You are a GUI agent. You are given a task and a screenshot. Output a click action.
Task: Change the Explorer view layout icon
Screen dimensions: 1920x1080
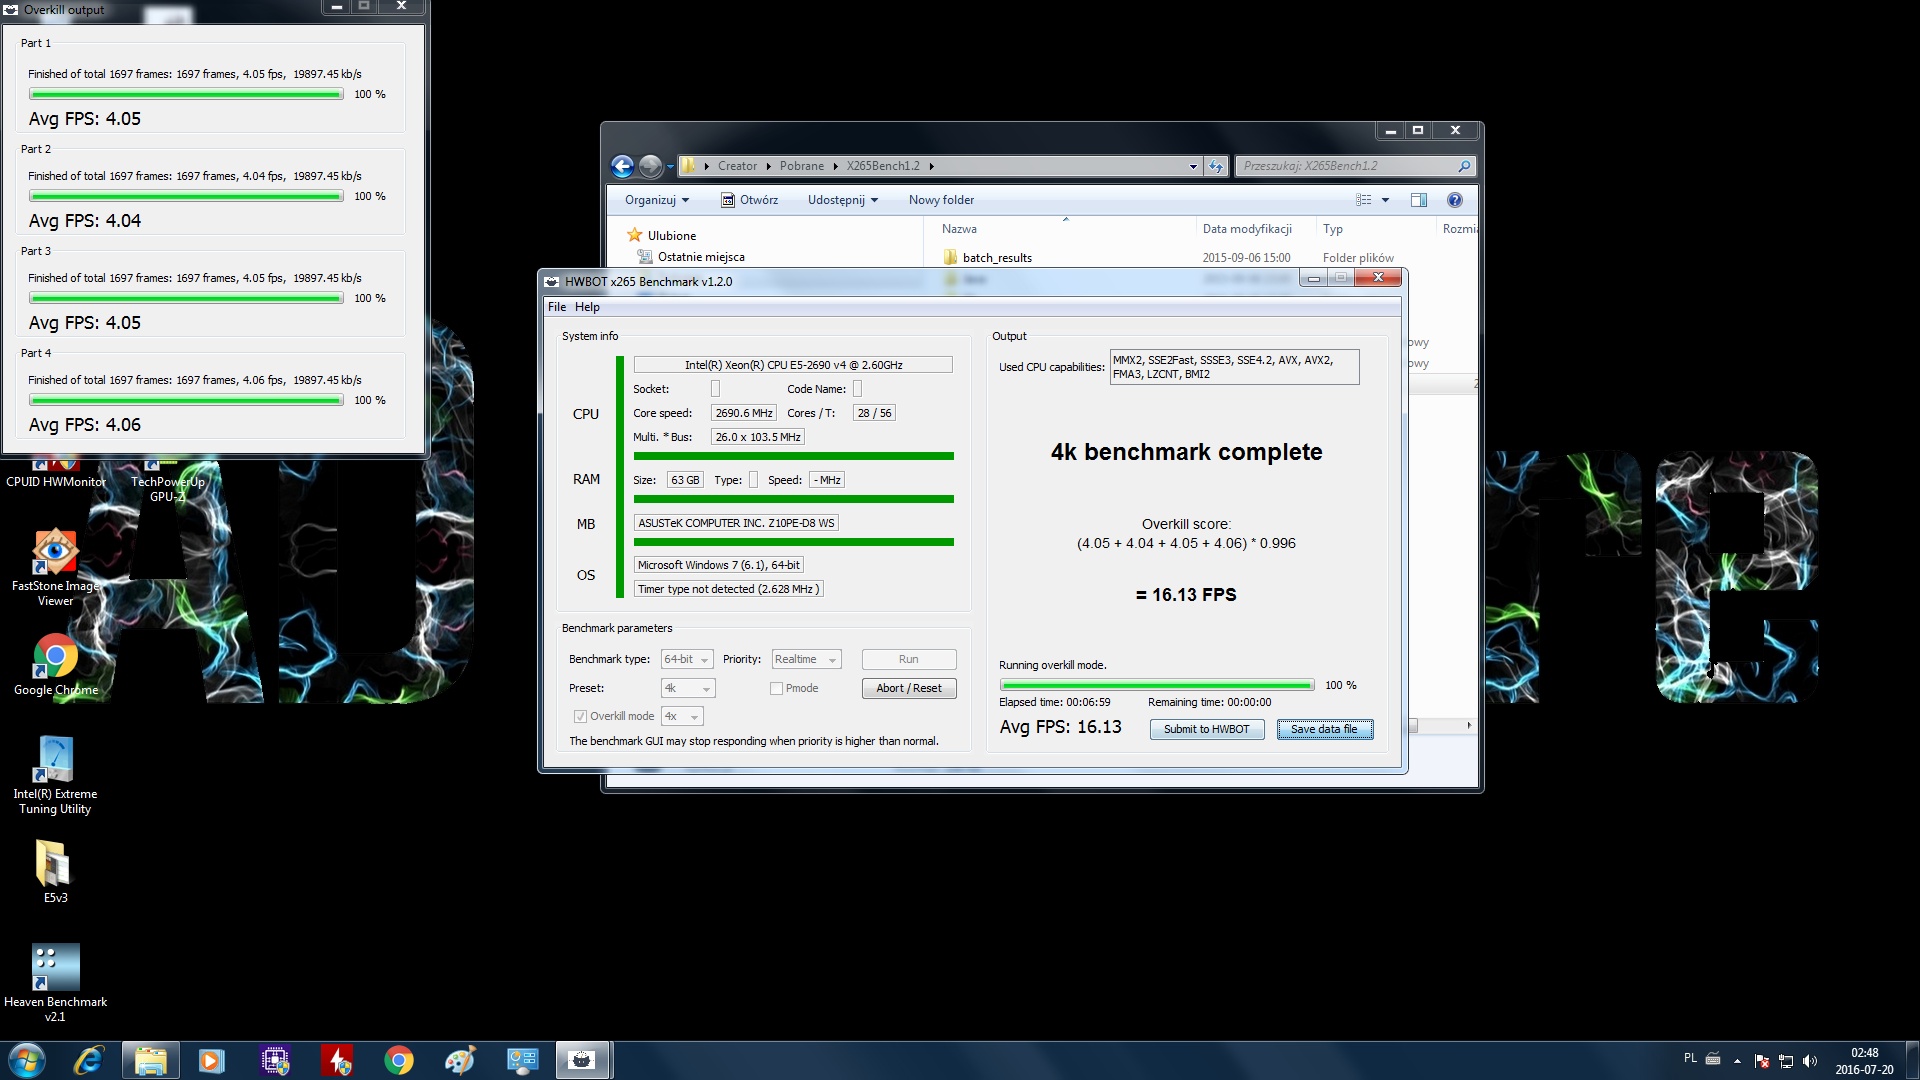pos(1364,200)
